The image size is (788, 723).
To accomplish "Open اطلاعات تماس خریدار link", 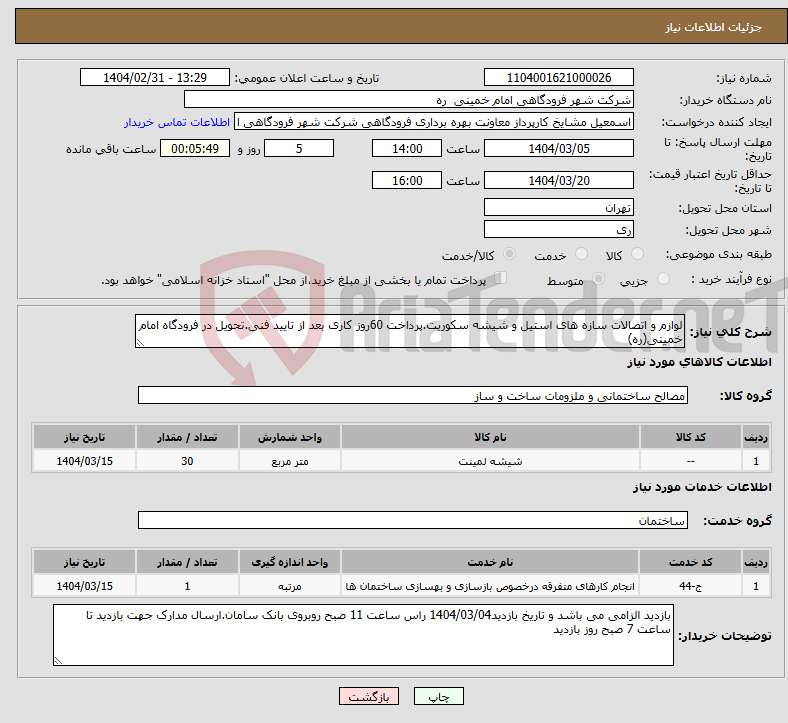I will tap(177, 122).
